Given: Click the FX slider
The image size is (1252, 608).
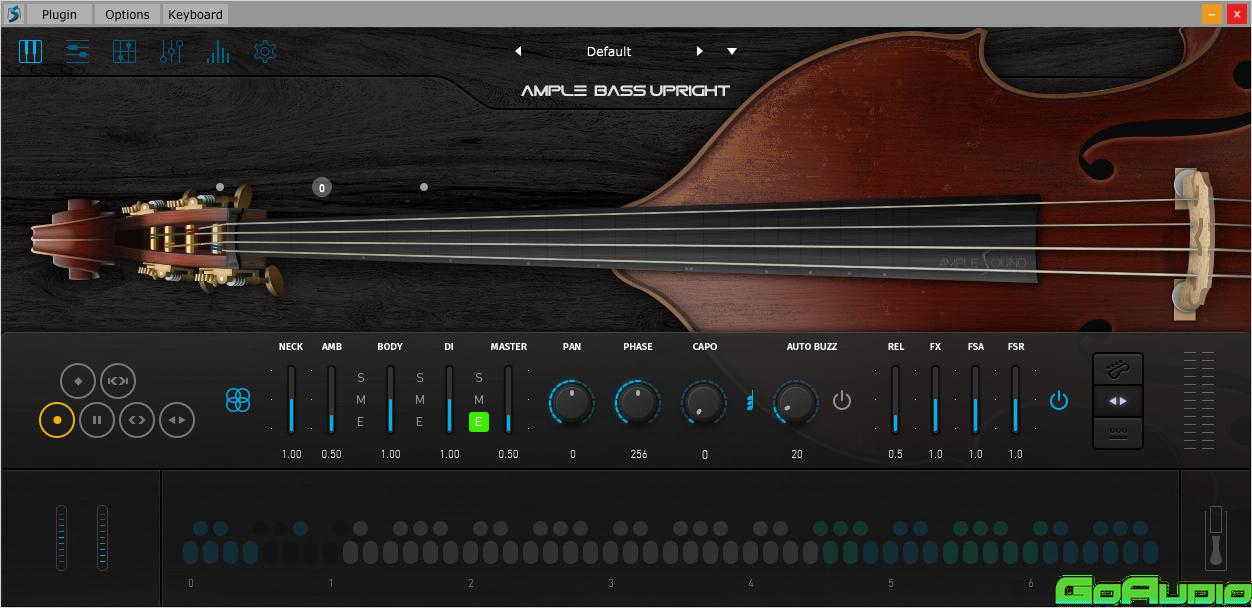Looking at the screenshot, I should tap(935, 399).
